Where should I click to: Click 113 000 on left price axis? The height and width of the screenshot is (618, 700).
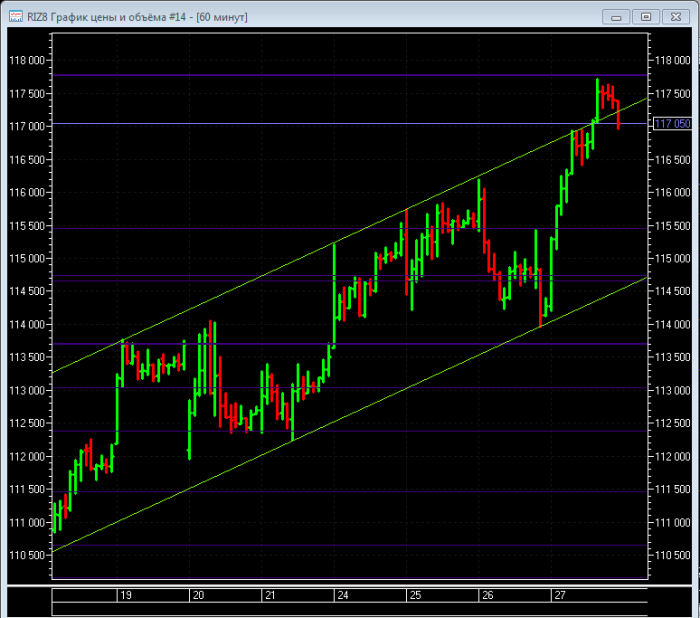point(27,391)
